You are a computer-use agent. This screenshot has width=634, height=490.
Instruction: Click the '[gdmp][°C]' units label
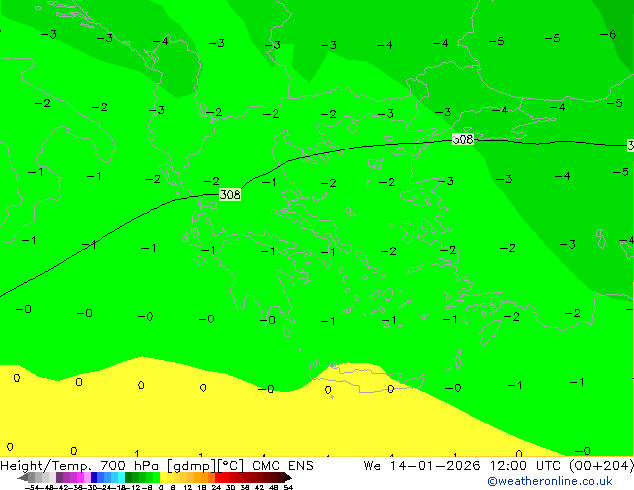click(x=205, y=466)
